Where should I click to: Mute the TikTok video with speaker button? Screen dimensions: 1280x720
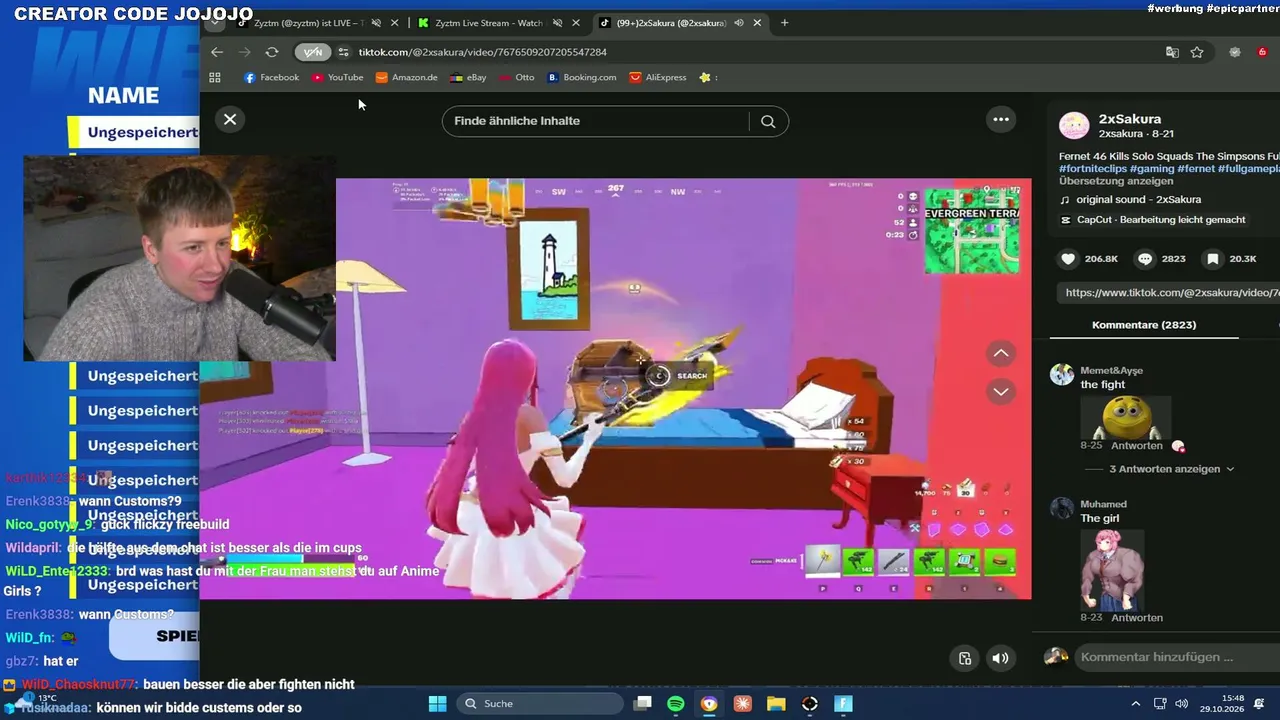tap(1000, 658)
